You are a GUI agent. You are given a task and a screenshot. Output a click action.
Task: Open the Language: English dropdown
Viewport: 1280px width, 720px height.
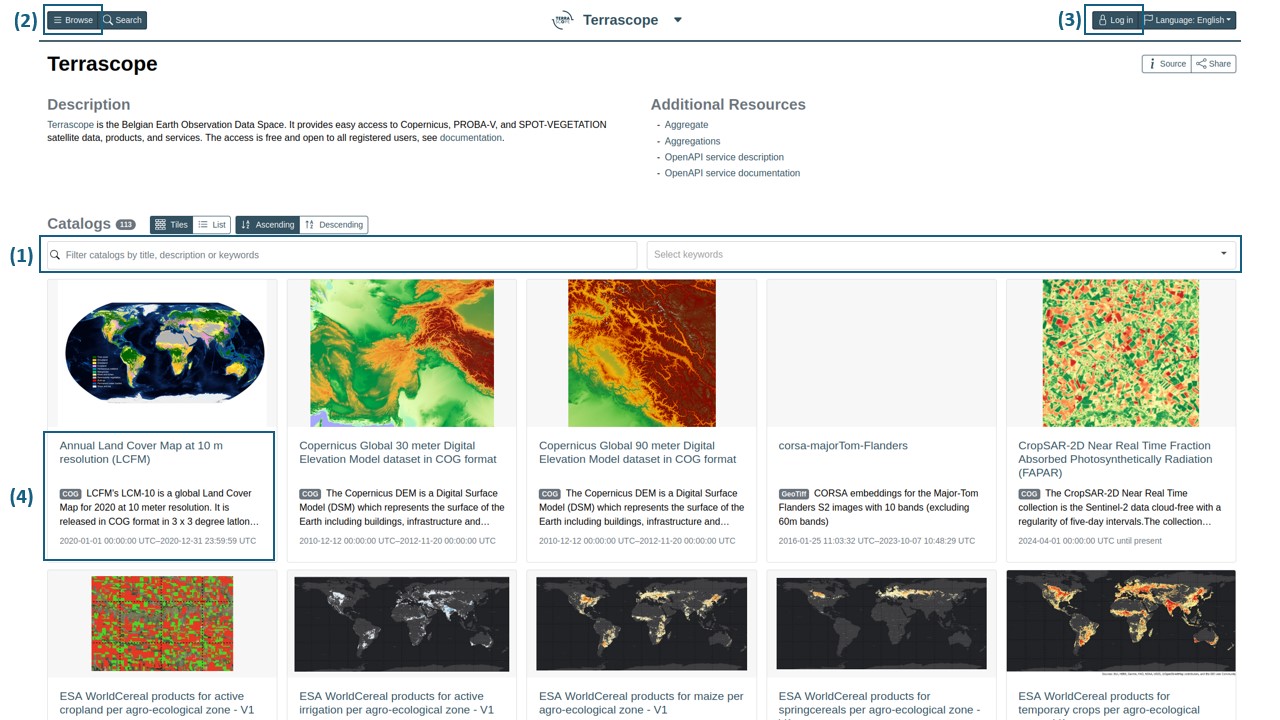coord(1188,20)
